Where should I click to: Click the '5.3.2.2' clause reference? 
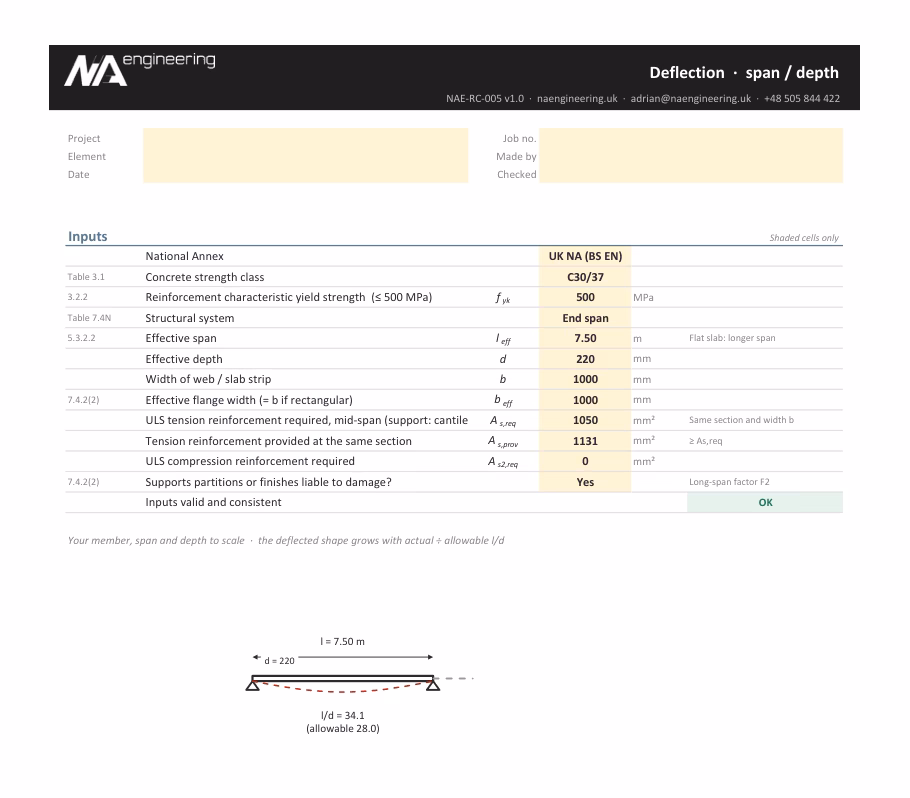(81, 338)
